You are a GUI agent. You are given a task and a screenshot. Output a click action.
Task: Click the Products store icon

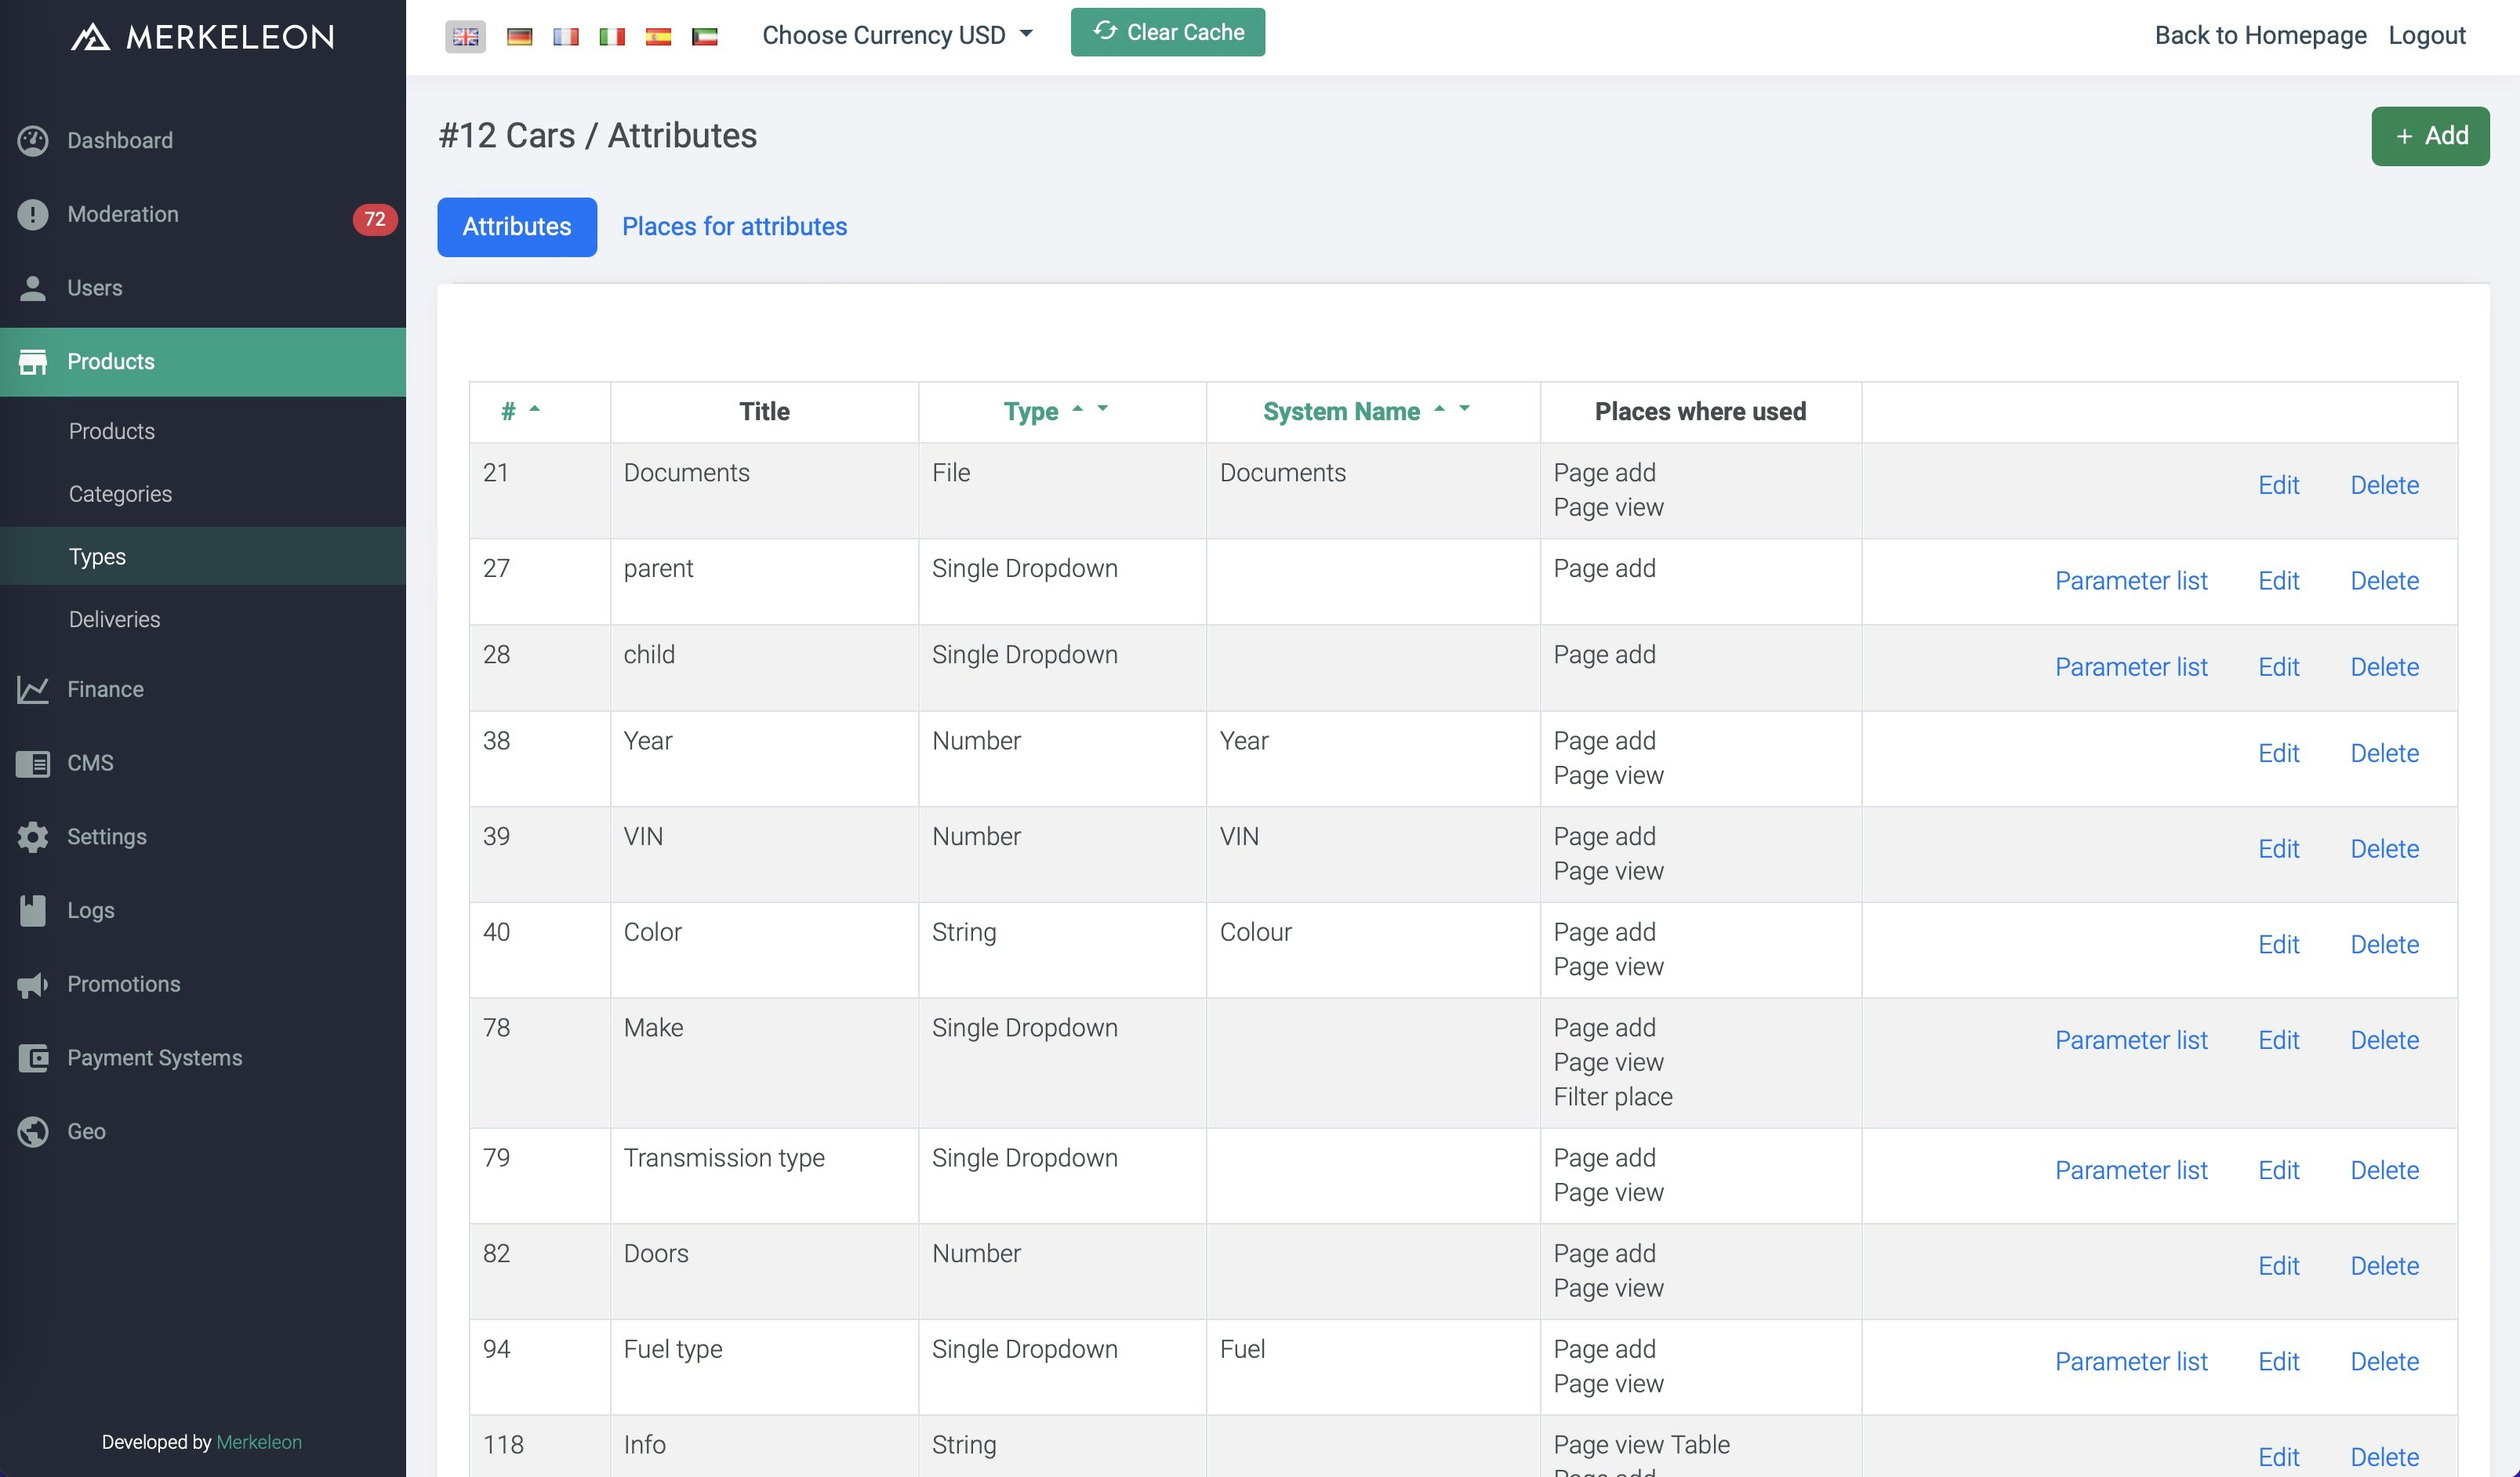coord(33,362)
